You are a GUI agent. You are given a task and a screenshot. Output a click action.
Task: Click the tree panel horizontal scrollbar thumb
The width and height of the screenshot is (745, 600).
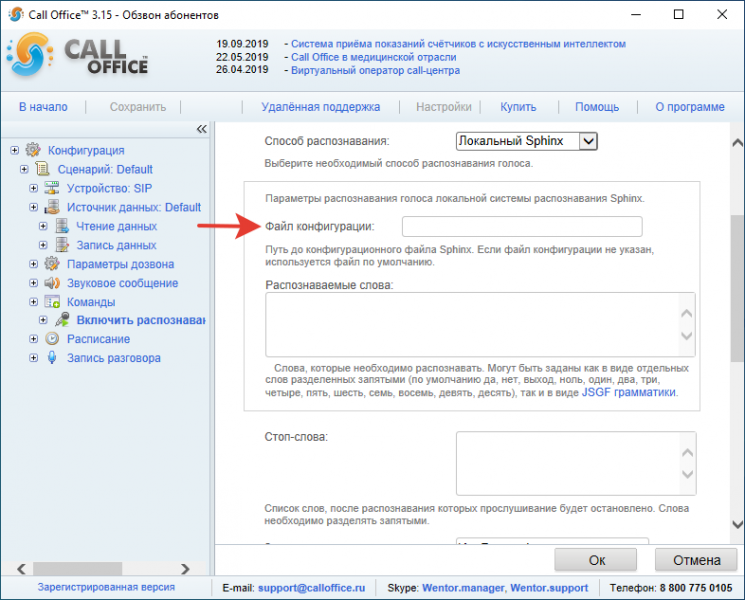pyautogui.click(x=77, y=569)
